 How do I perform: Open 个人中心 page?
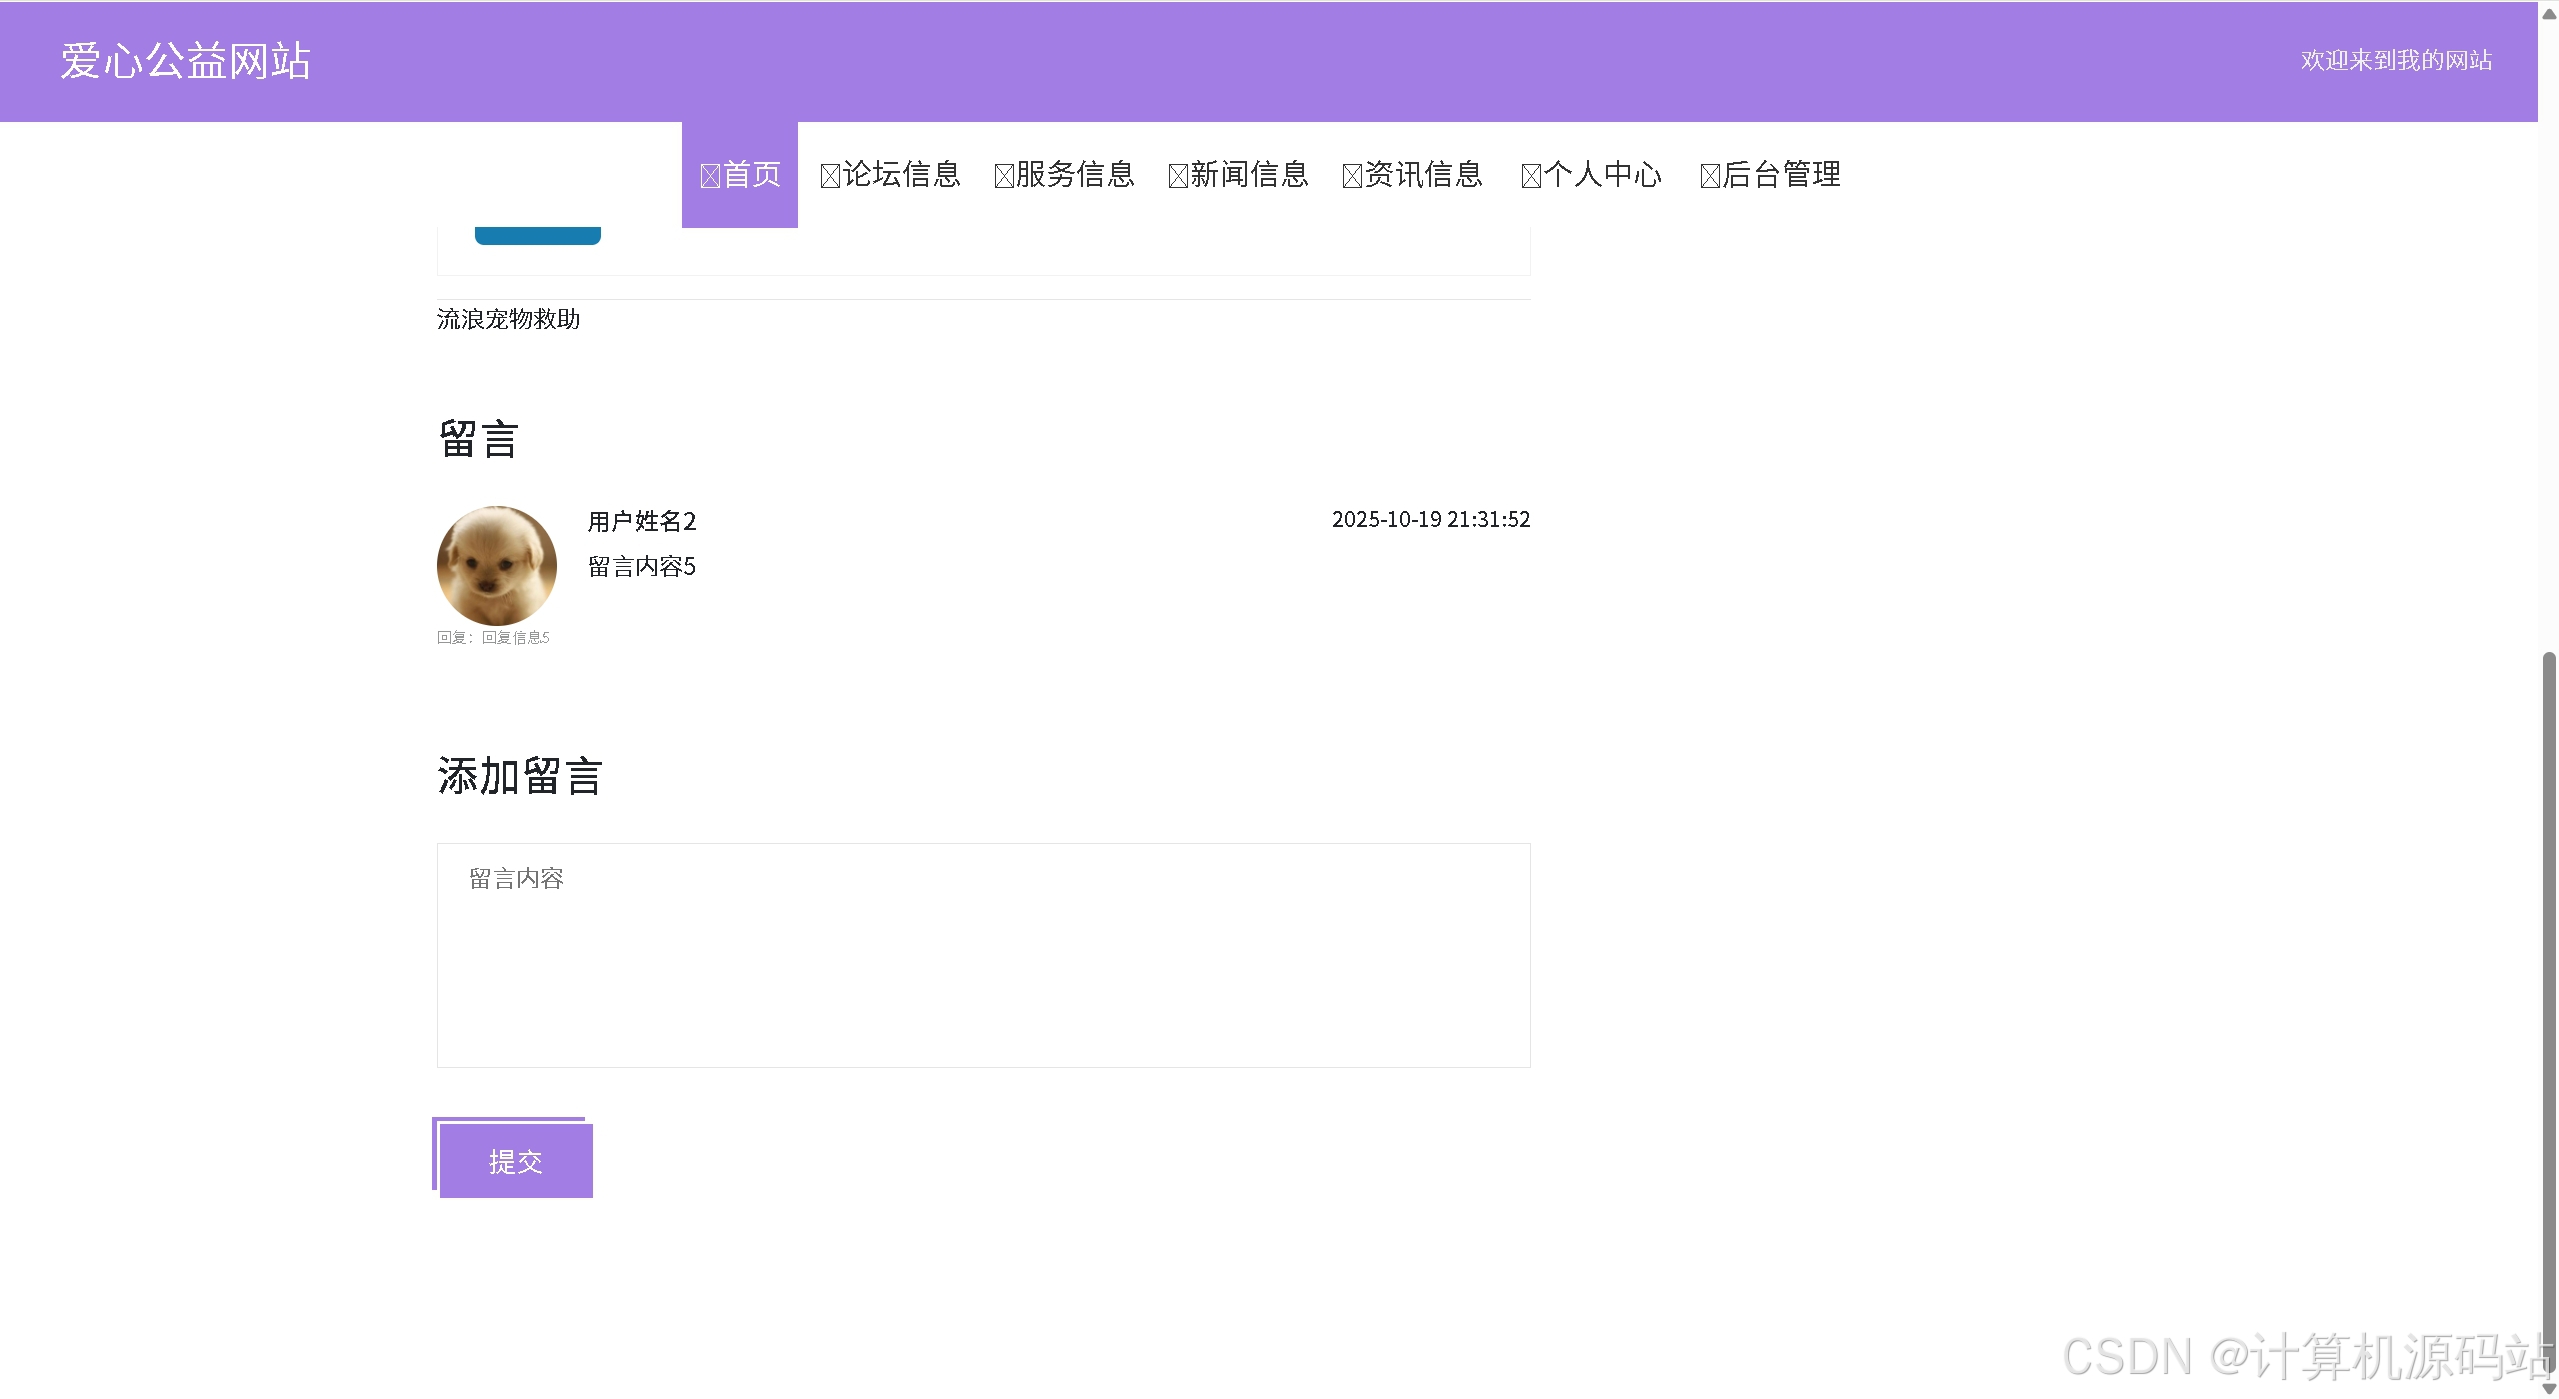coord(1602,175)
